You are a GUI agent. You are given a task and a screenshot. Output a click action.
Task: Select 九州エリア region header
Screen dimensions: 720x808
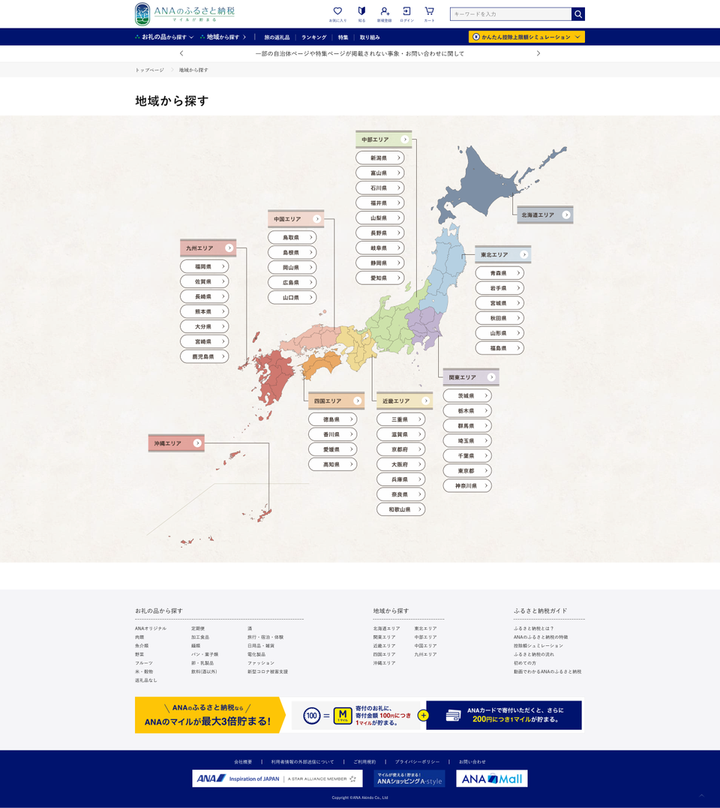[x=208, y=248]
